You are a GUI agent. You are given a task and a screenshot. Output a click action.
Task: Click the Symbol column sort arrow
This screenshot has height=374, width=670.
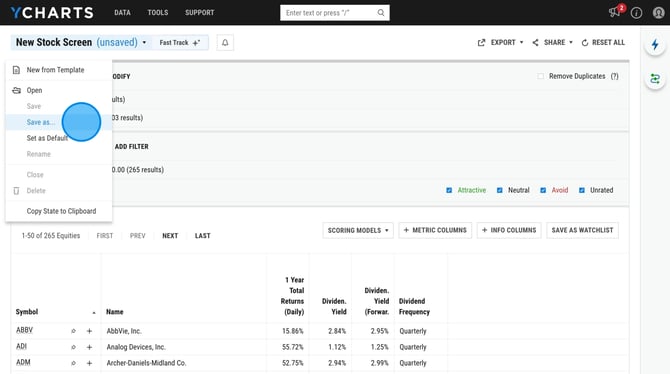[x=94, y=313]
